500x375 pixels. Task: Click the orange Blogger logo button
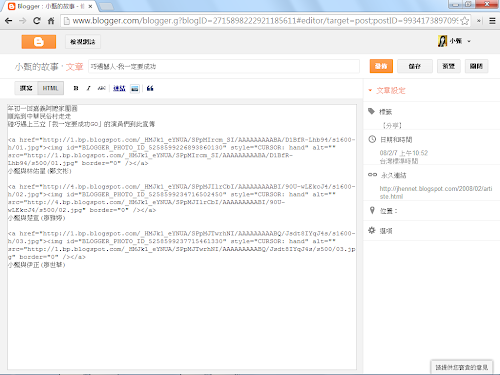coord(39,42)
